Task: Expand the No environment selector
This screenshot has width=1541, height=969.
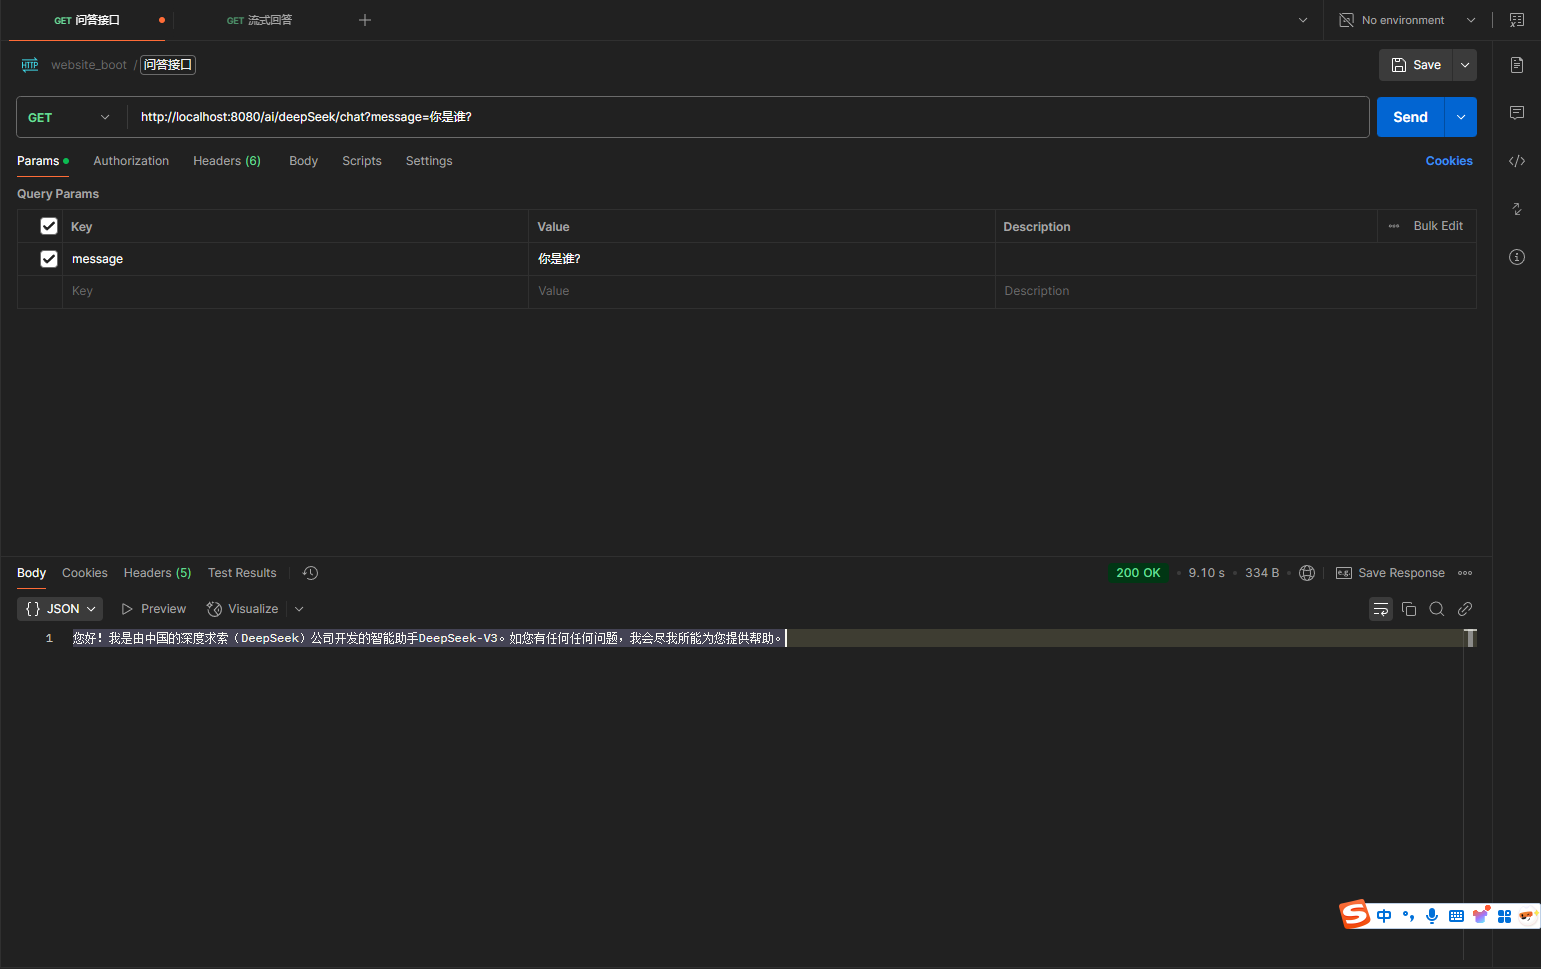Action: point(1406,20)
